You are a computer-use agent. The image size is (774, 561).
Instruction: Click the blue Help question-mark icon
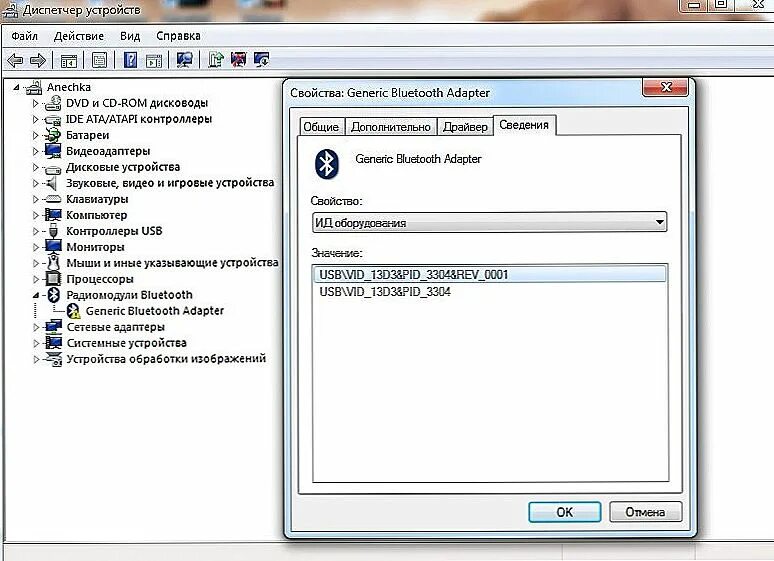[130, 60]
